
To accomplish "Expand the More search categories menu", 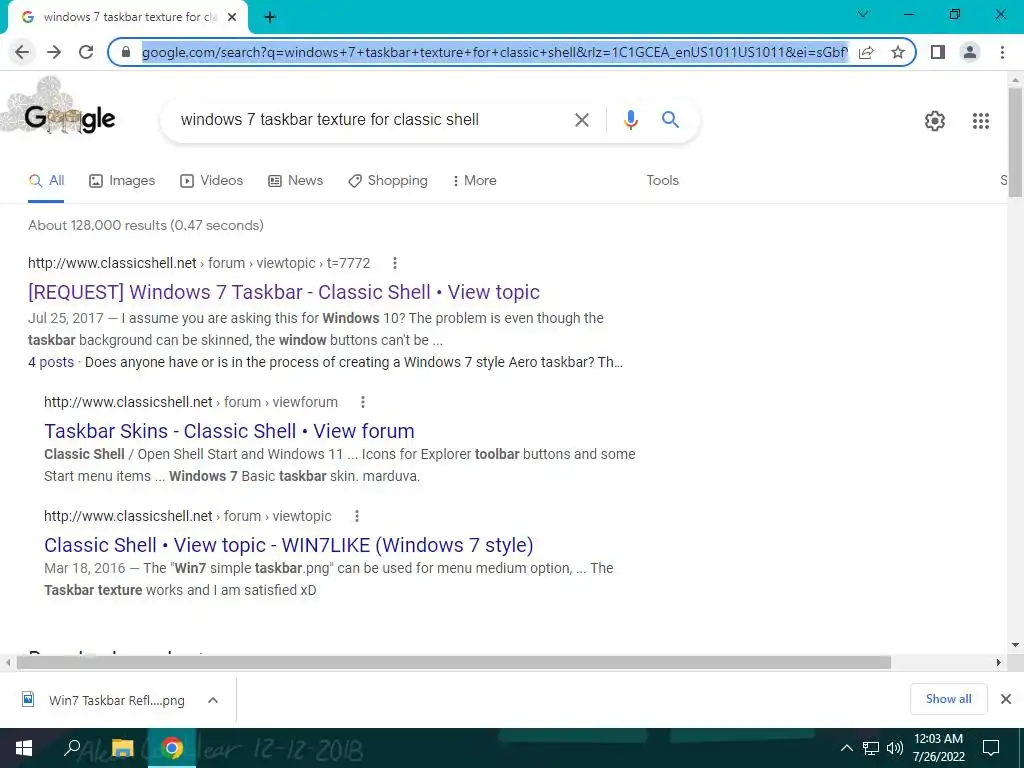I will [x=475, y=181].
